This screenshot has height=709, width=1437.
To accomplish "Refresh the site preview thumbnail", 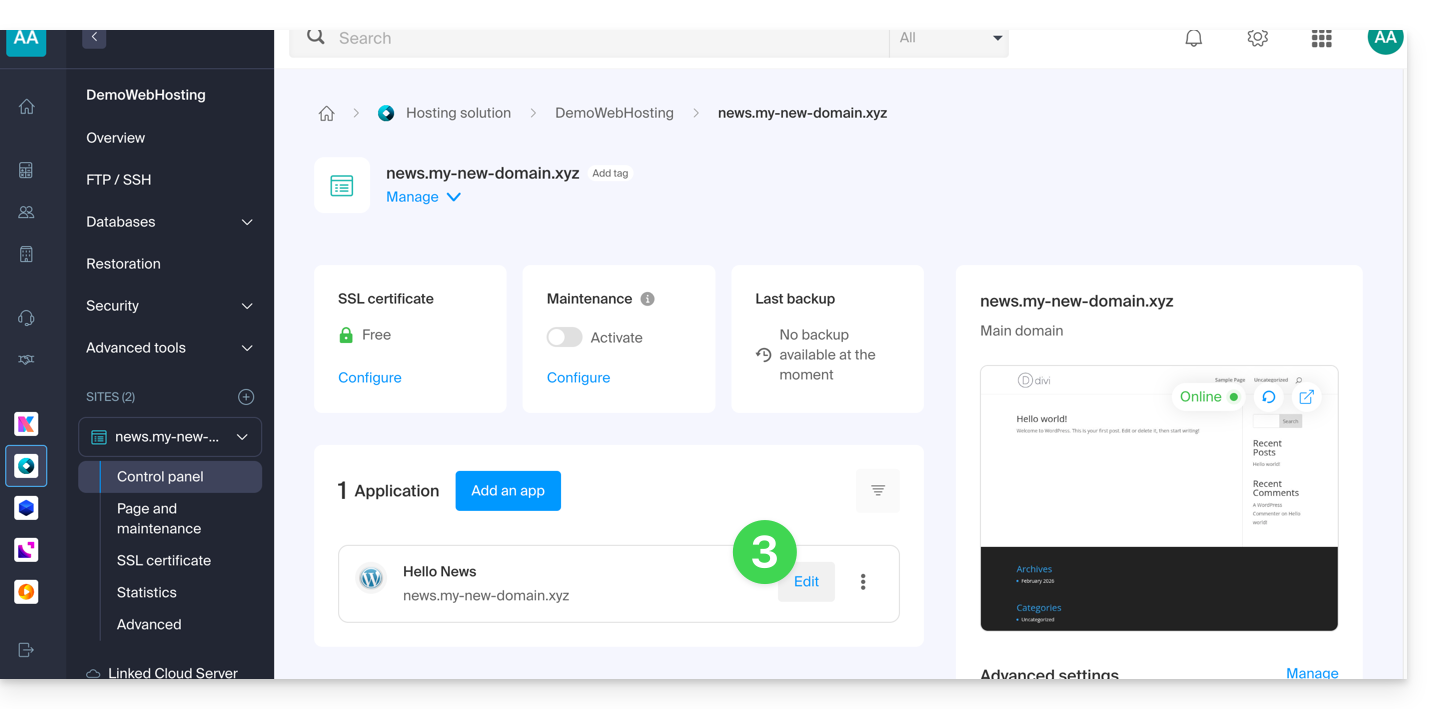I will pyautogui.click(x=1268, y=397).
